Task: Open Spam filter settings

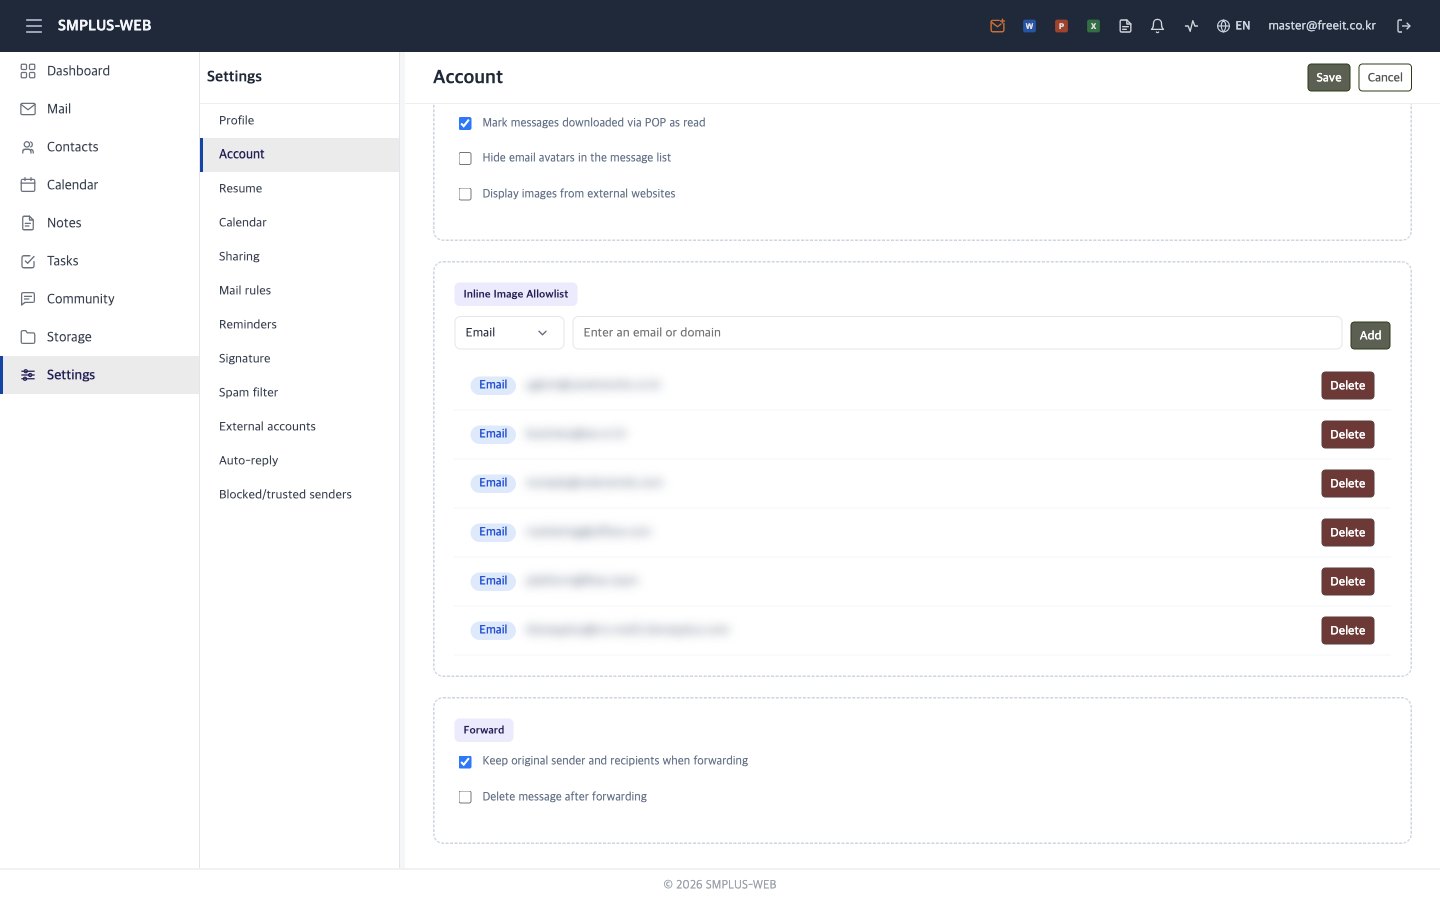Action: click(300, 392)
